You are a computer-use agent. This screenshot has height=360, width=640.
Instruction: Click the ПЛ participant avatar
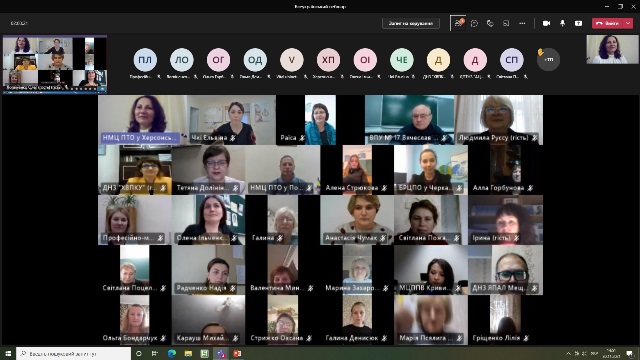[145, 60]
